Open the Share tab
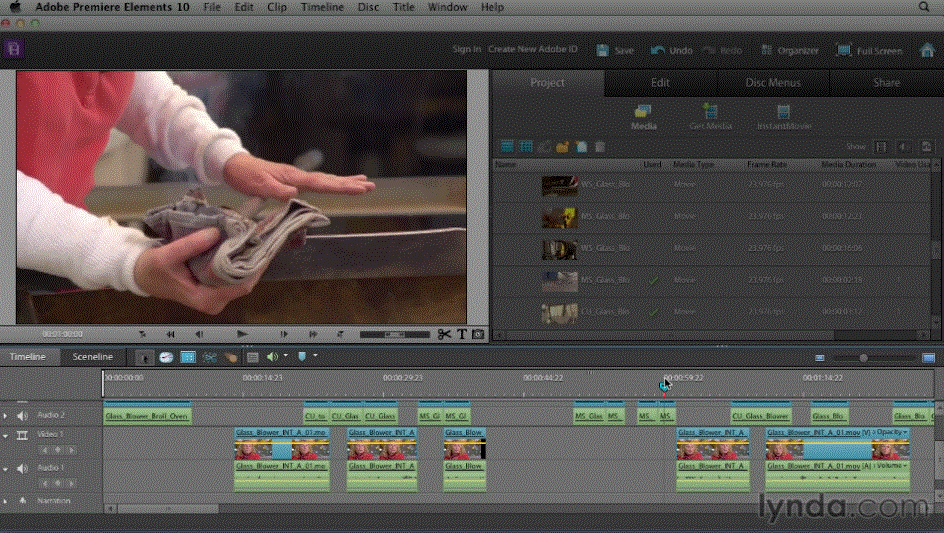Screen dimensions: 944x533 pyautogui.click(x=887, y=83)
